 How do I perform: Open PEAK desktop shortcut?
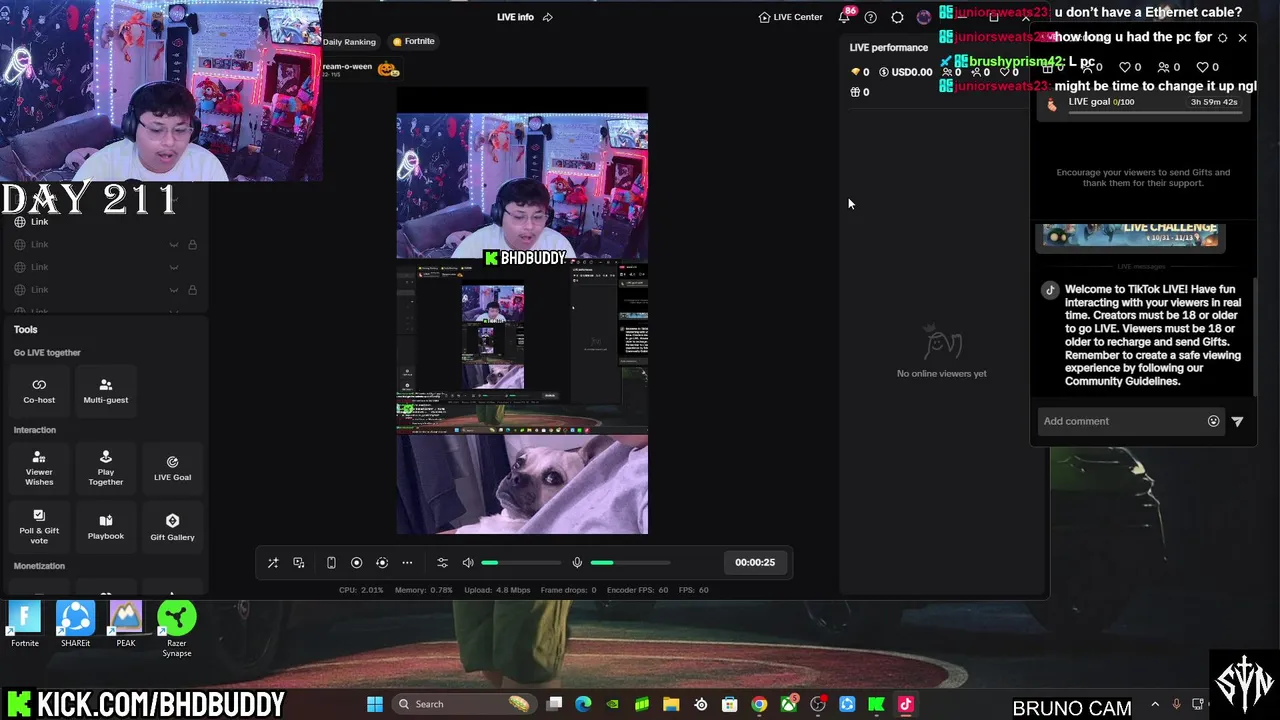[x=125, y=625]
